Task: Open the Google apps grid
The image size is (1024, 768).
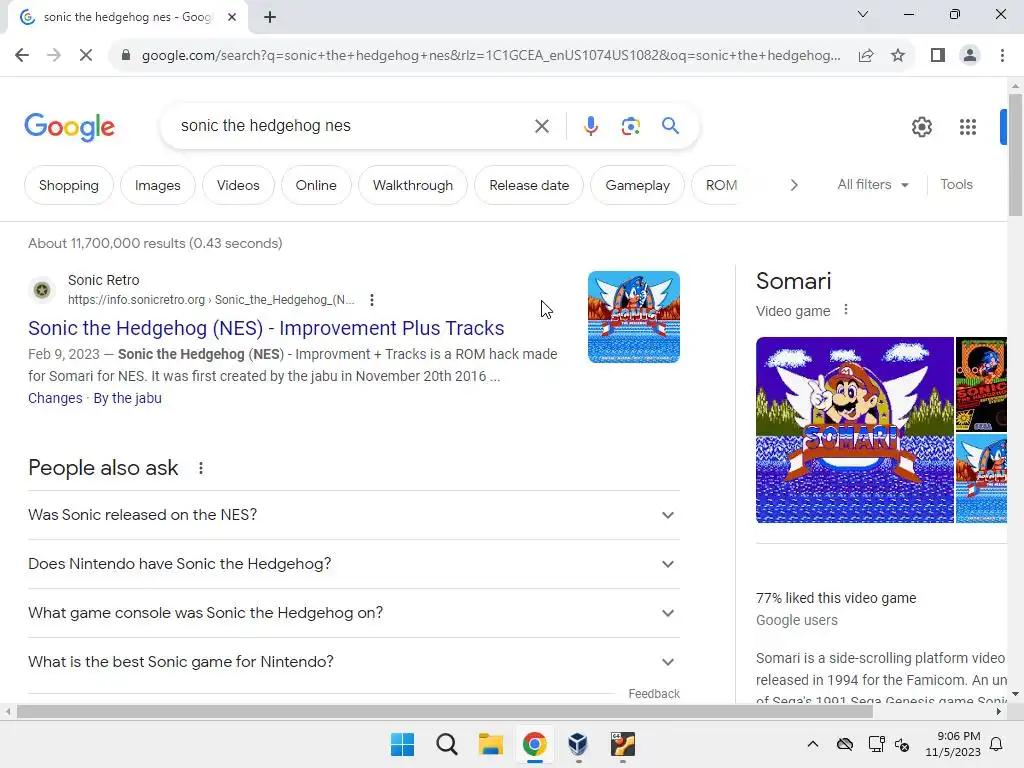Action: (967, 127)
